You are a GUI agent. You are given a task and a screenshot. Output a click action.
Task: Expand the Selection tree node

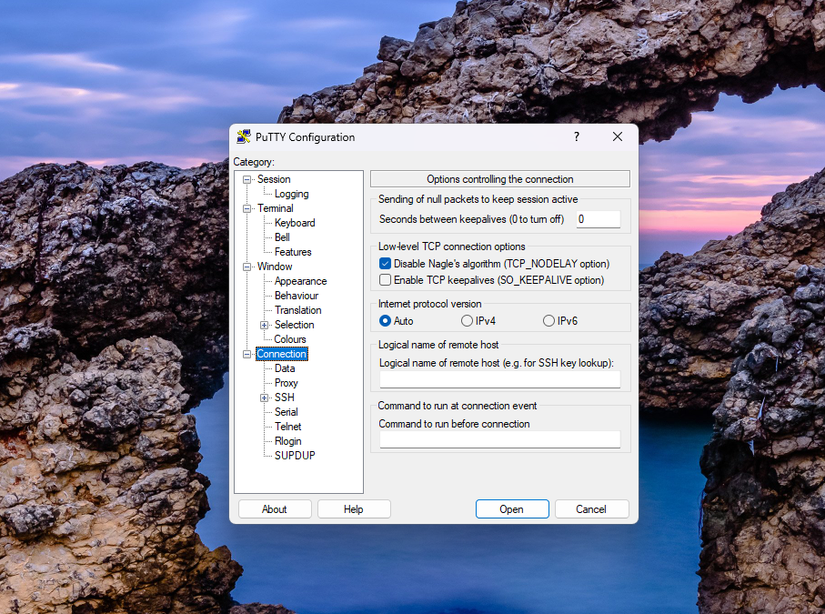click(x=264, y=325)
